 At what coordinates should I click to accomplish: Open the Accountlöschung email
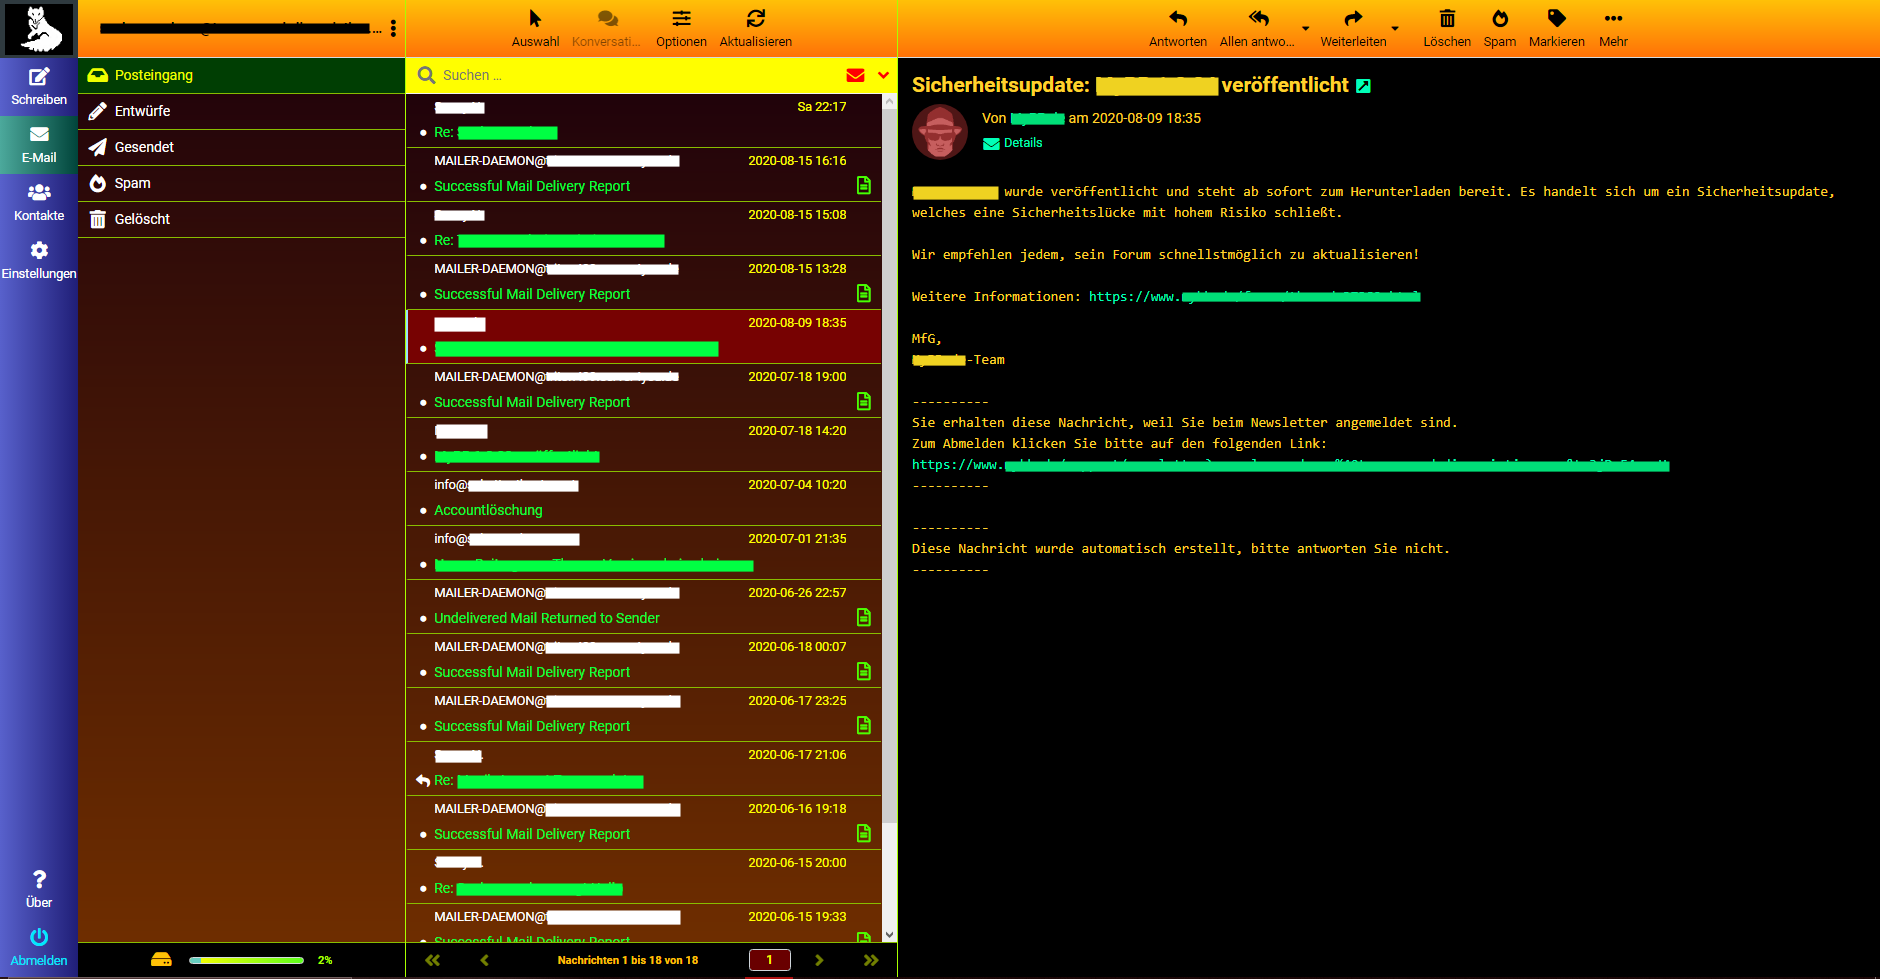point(488,510)
